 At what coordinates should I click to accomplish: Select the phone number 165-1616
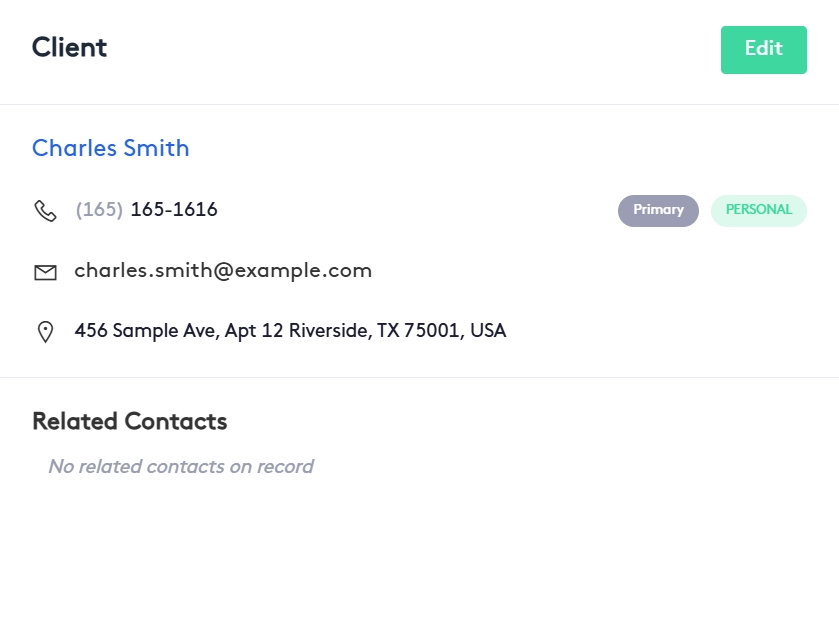(x=174, y=210)
